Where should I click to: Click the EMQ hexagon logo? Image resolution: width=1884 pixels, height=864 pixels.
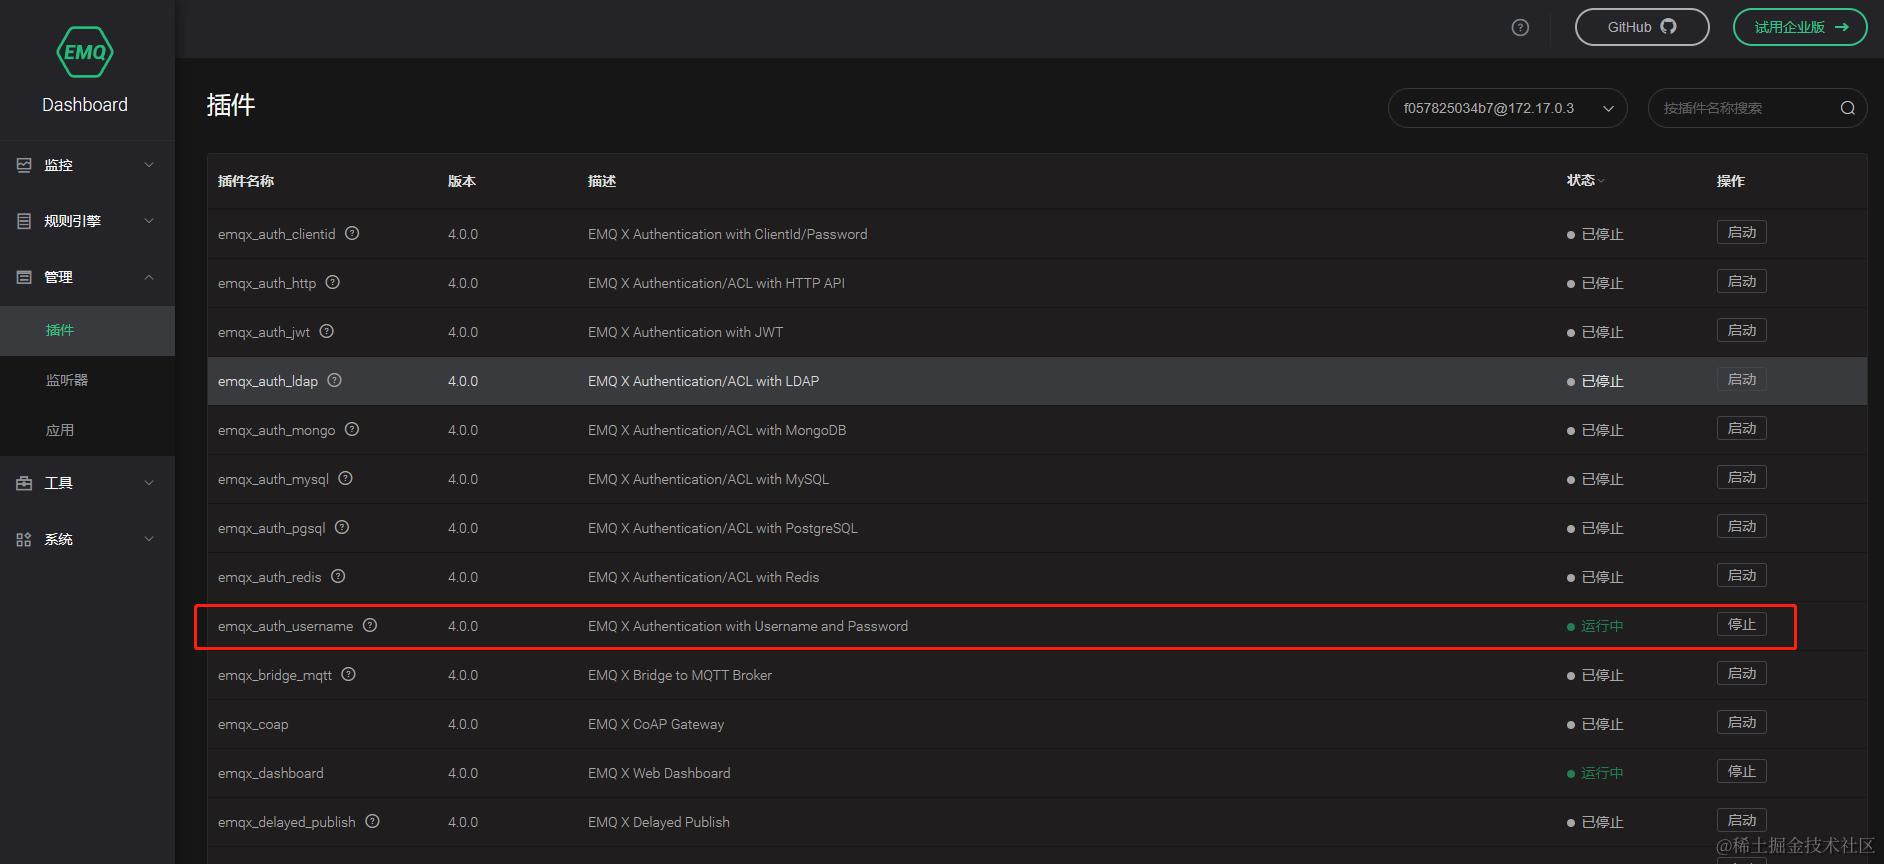(x=85, y=52)
